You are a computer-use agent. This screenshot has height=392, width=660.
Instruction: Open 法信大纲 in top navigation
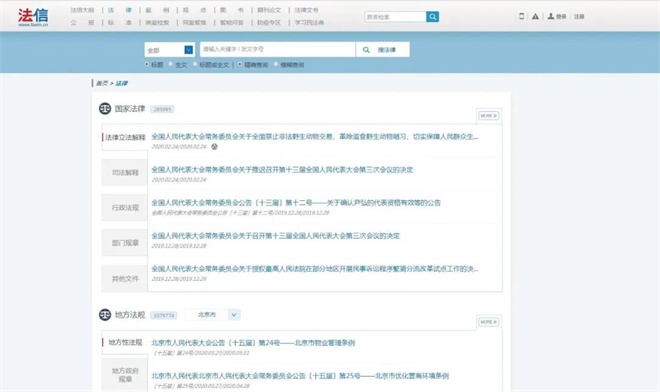tap(82, 10)
